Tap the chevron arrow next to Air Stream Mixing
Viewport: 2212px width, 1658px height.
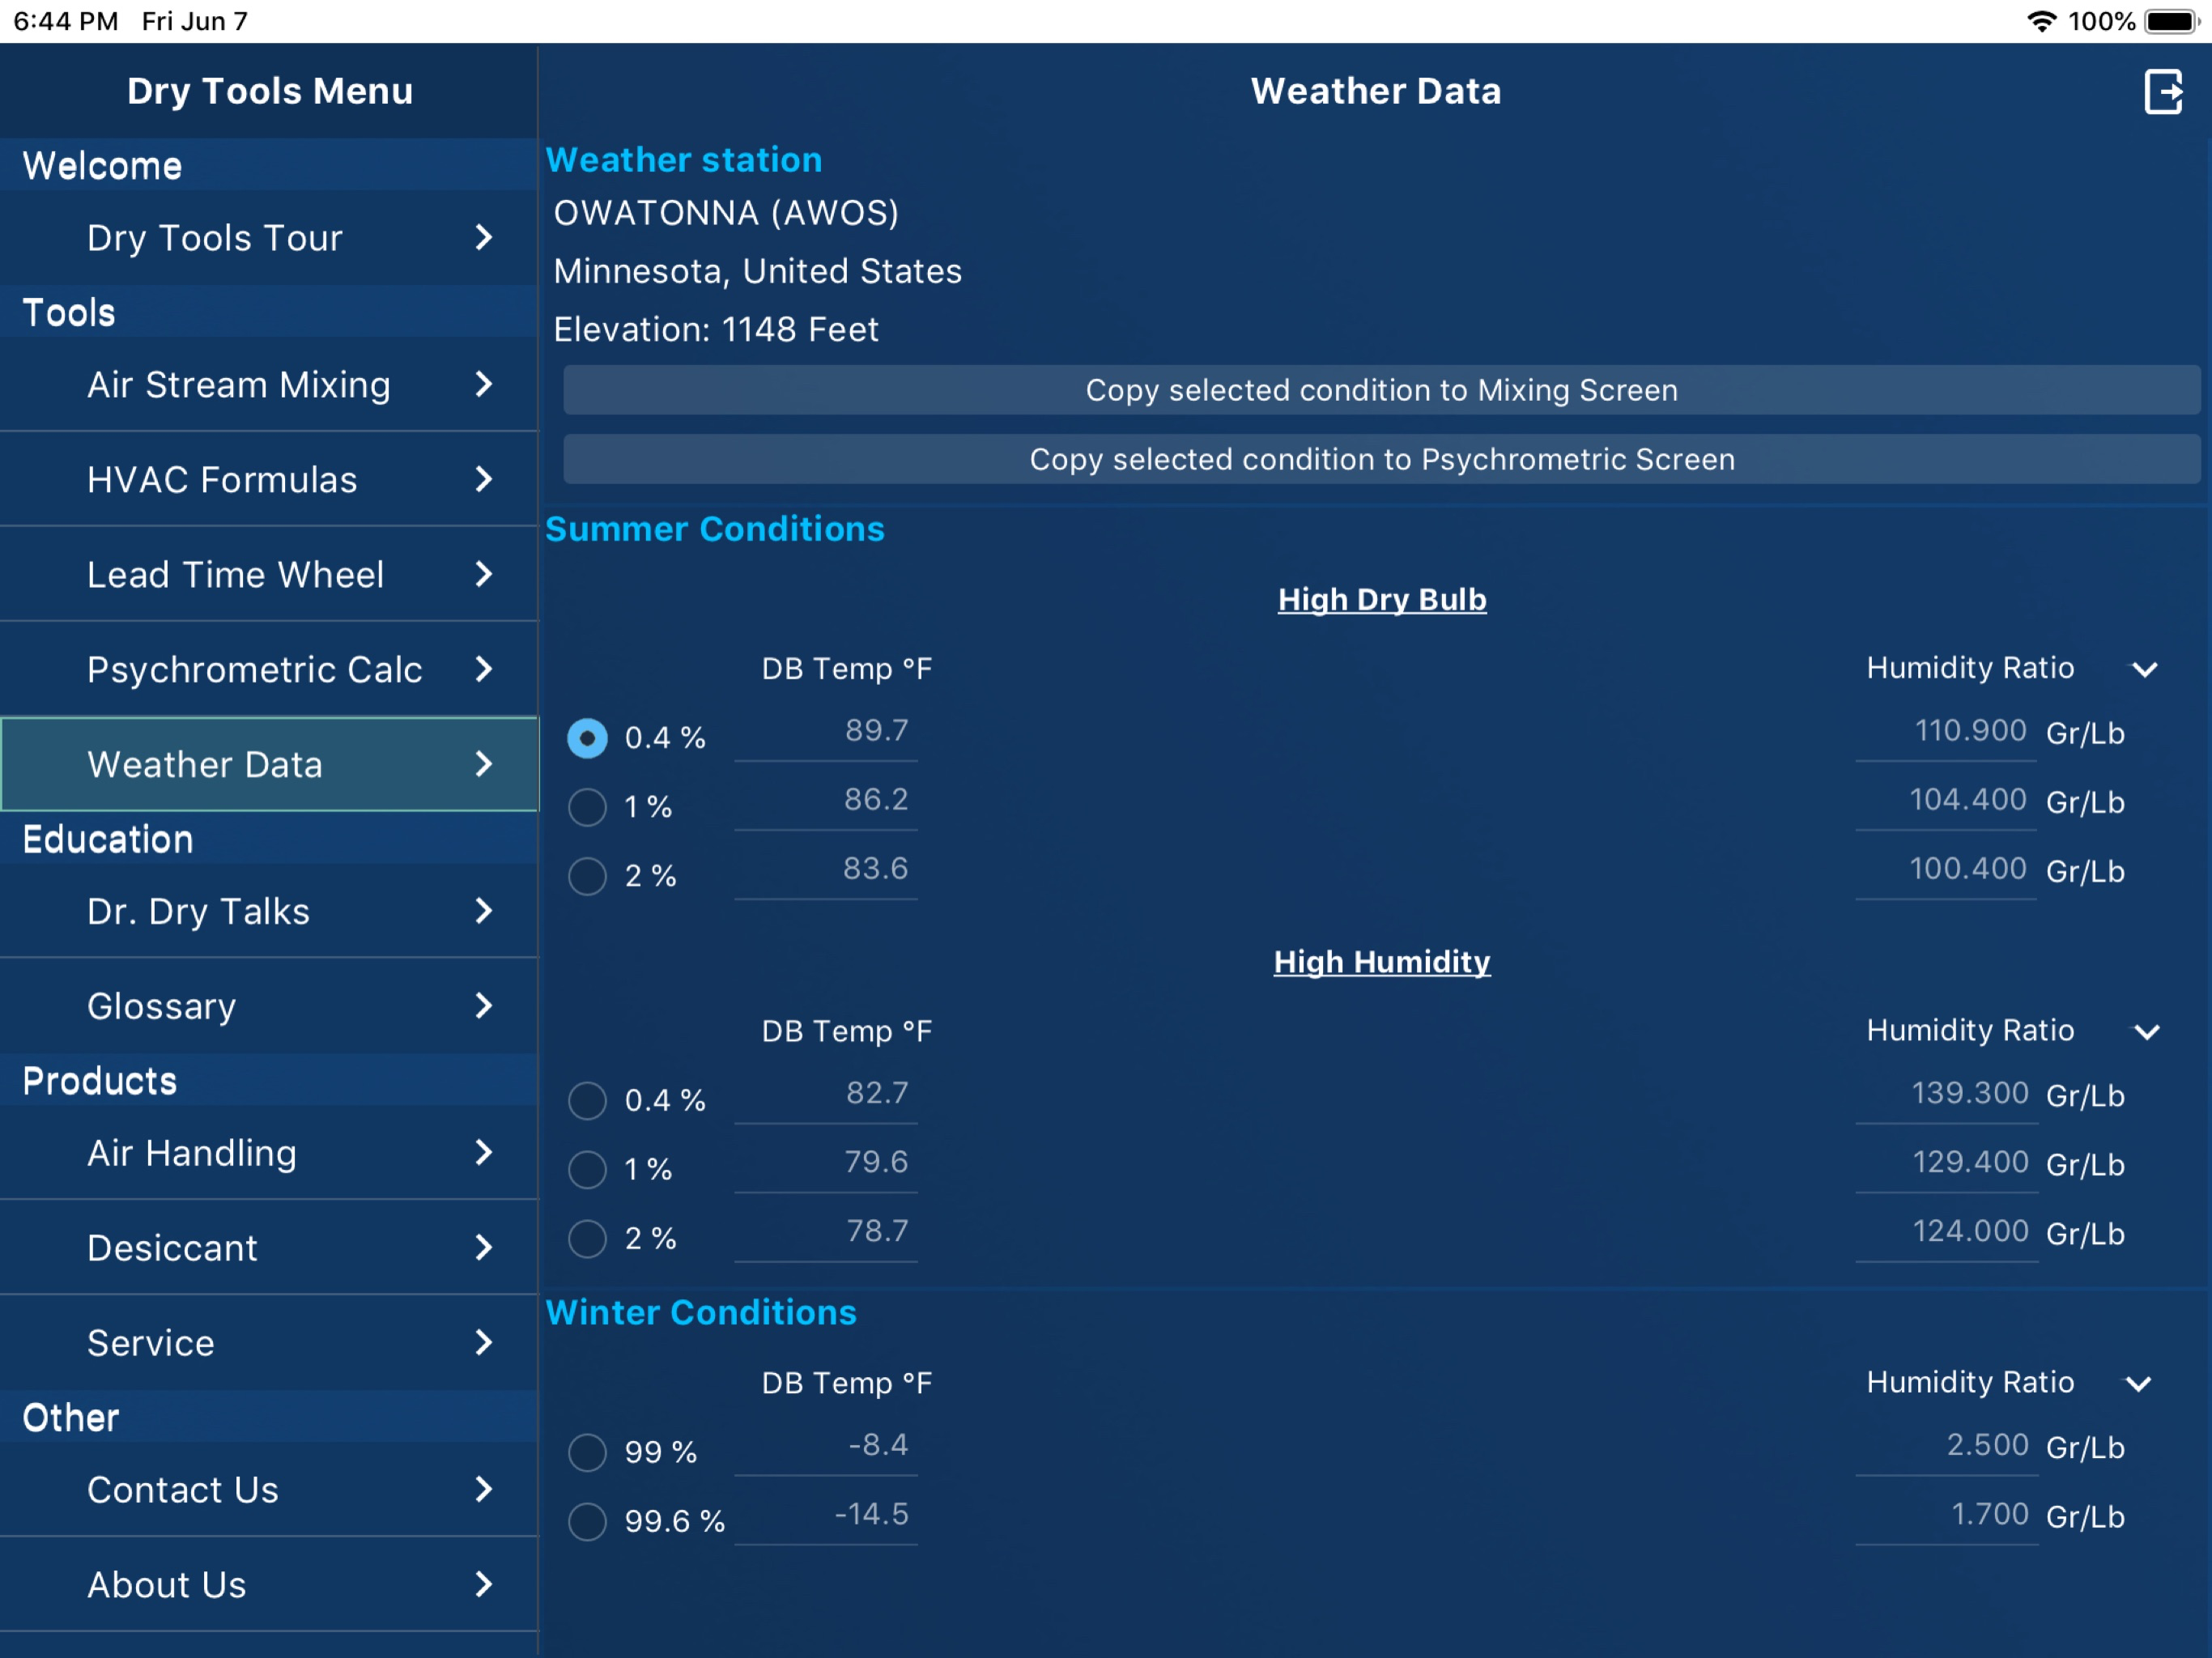pyautogui.click(x=484, y=384)
